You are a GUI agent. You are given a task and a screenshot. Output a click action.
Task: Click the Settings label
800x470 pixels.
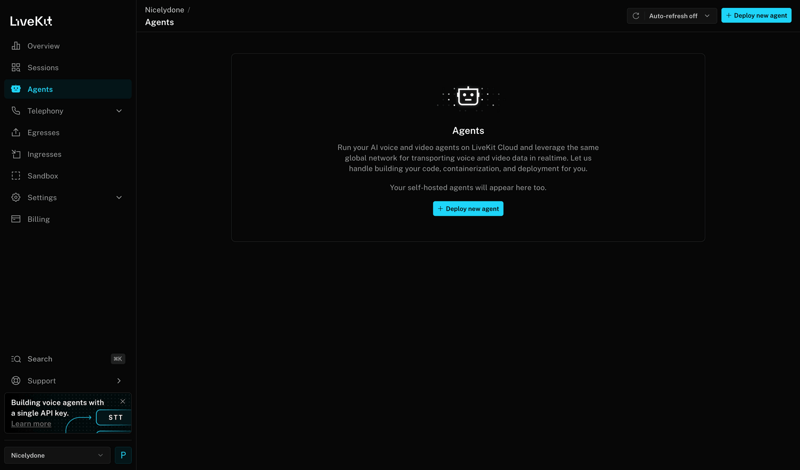(x=42, y=197)
